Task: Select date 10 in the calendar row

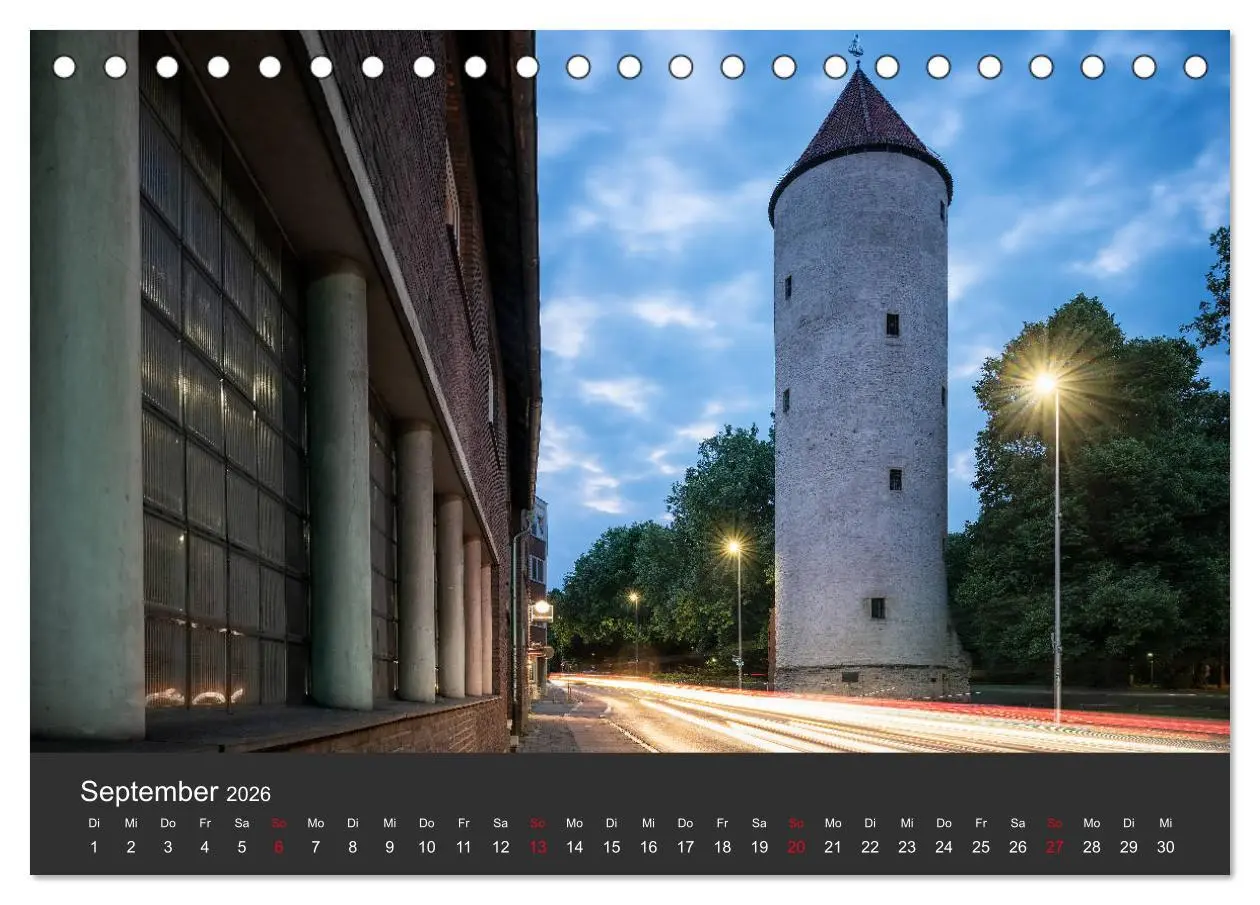Action: pos(427,847)
